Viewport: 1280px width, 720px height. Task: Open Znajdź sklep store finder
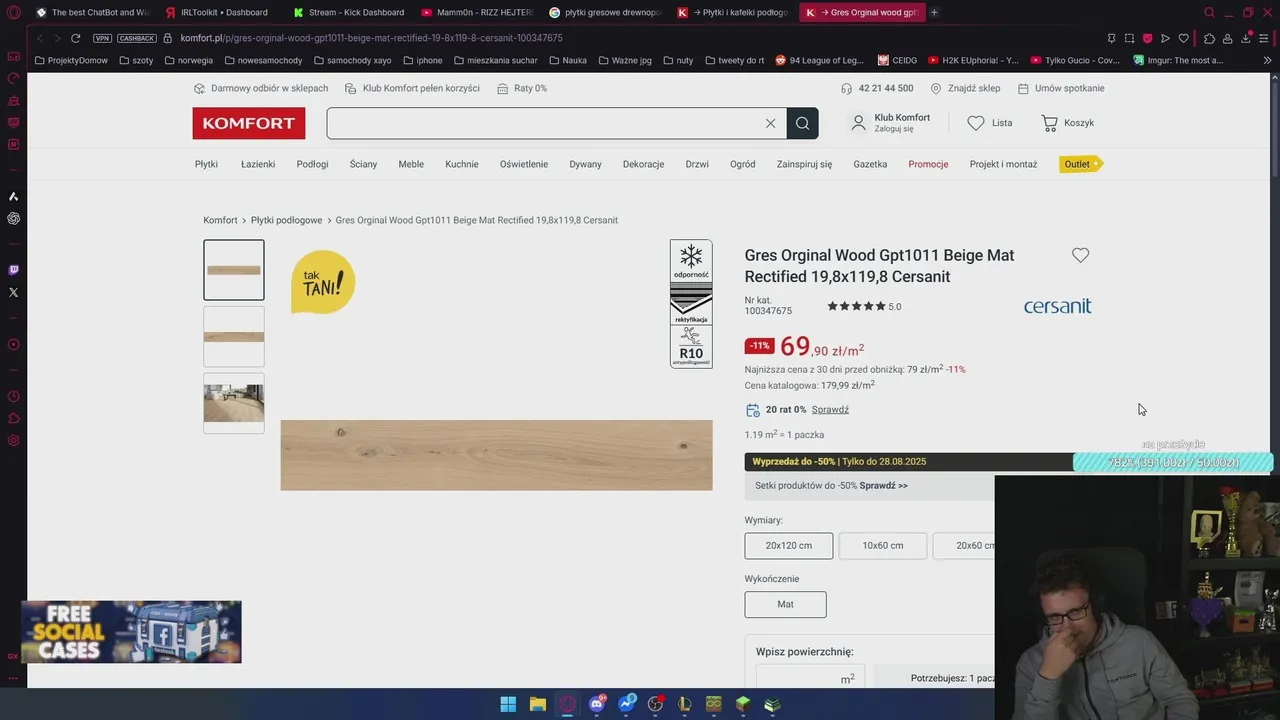click(965, 88)
